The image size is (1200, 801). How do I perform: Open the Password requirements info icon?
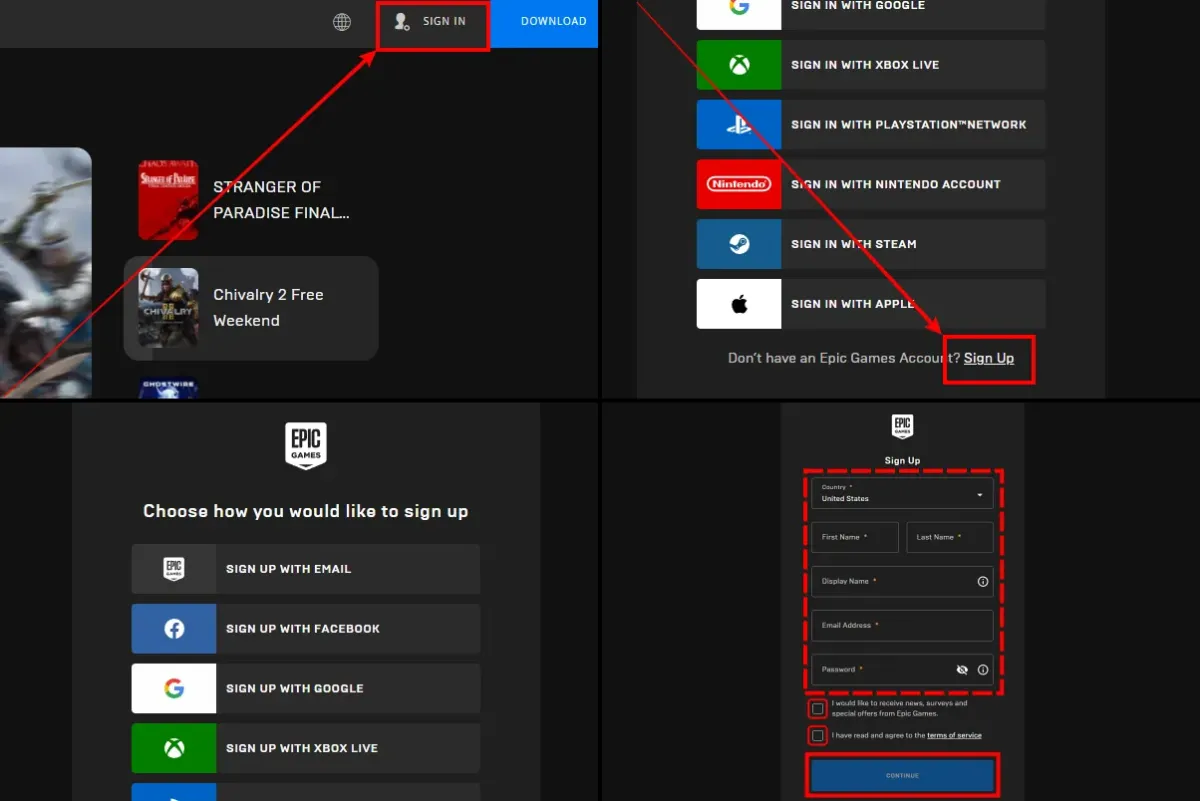click(x=983, y=670)
